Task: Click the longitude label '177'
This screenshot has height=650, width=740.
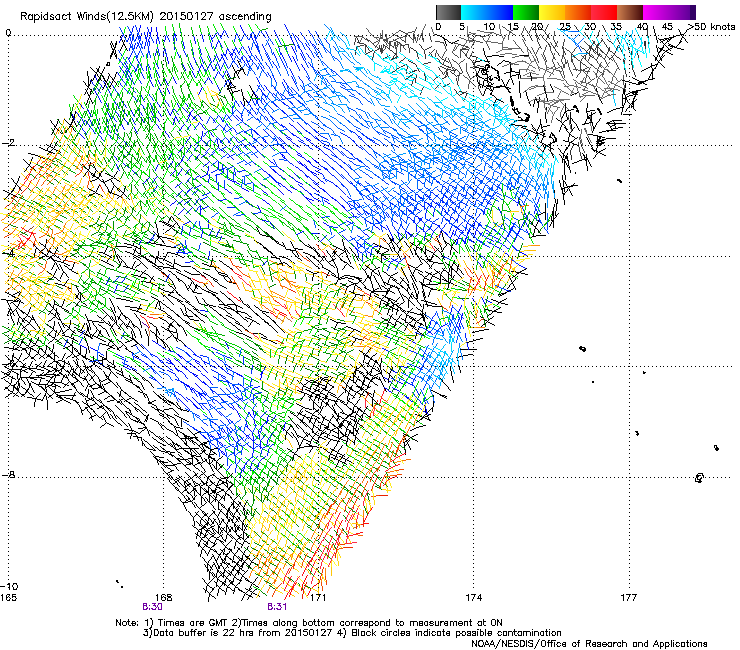Action: coord(629,598)
